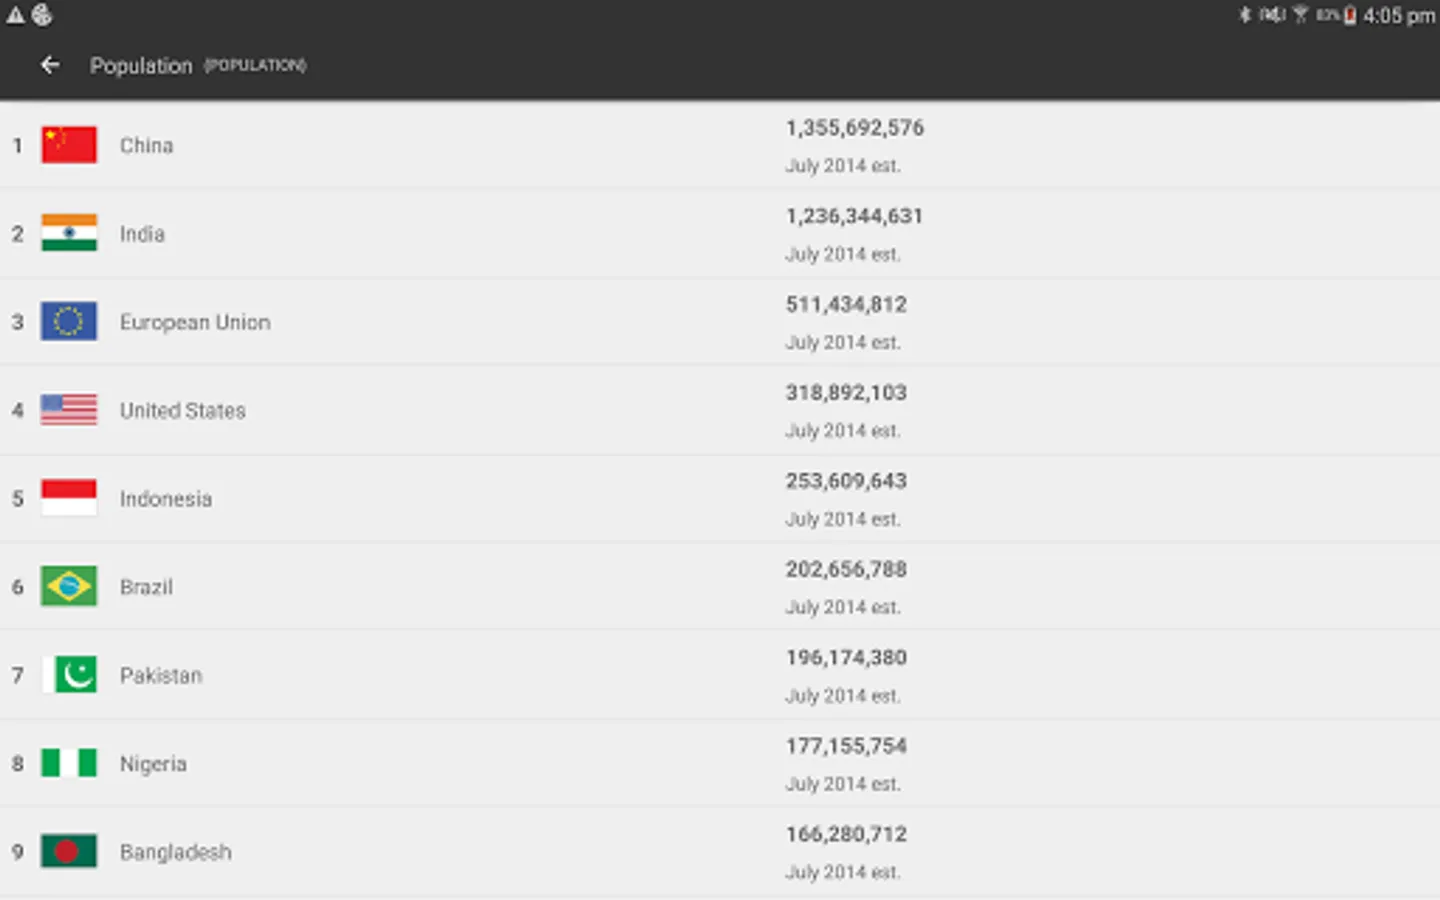Tap the United States flag icon
The width and height of the screenshot is (1440, 900).
click(69, 410)
